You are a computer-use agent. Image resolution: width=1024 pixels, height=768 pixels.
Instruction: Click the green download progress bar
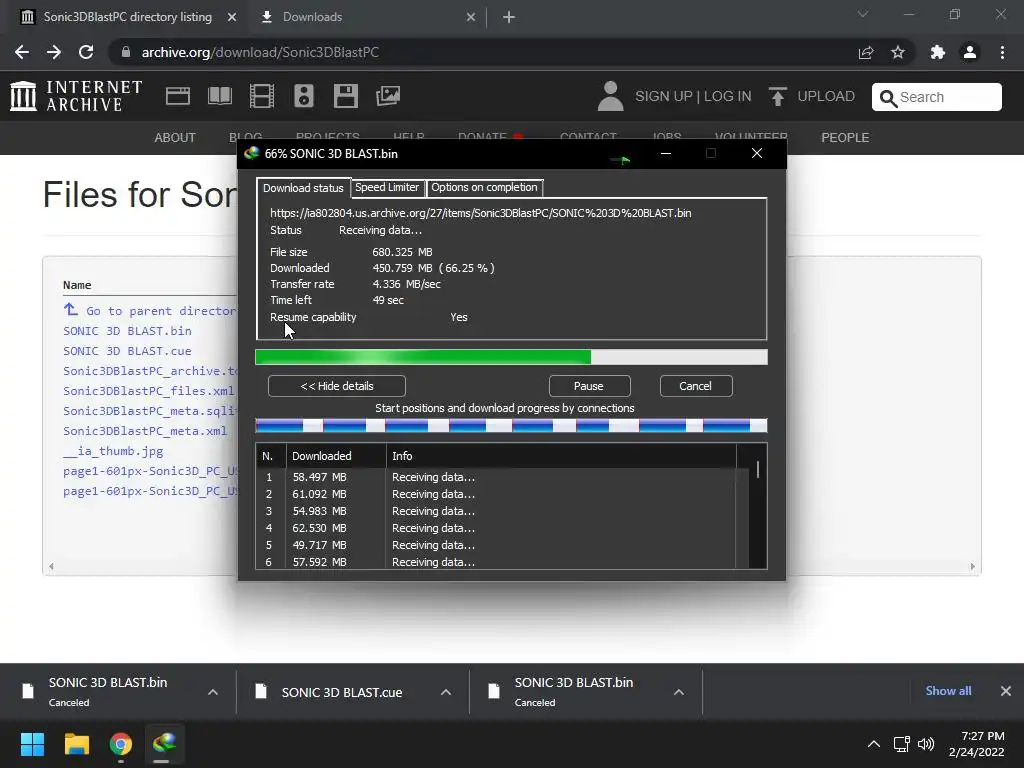click(511, 357)
